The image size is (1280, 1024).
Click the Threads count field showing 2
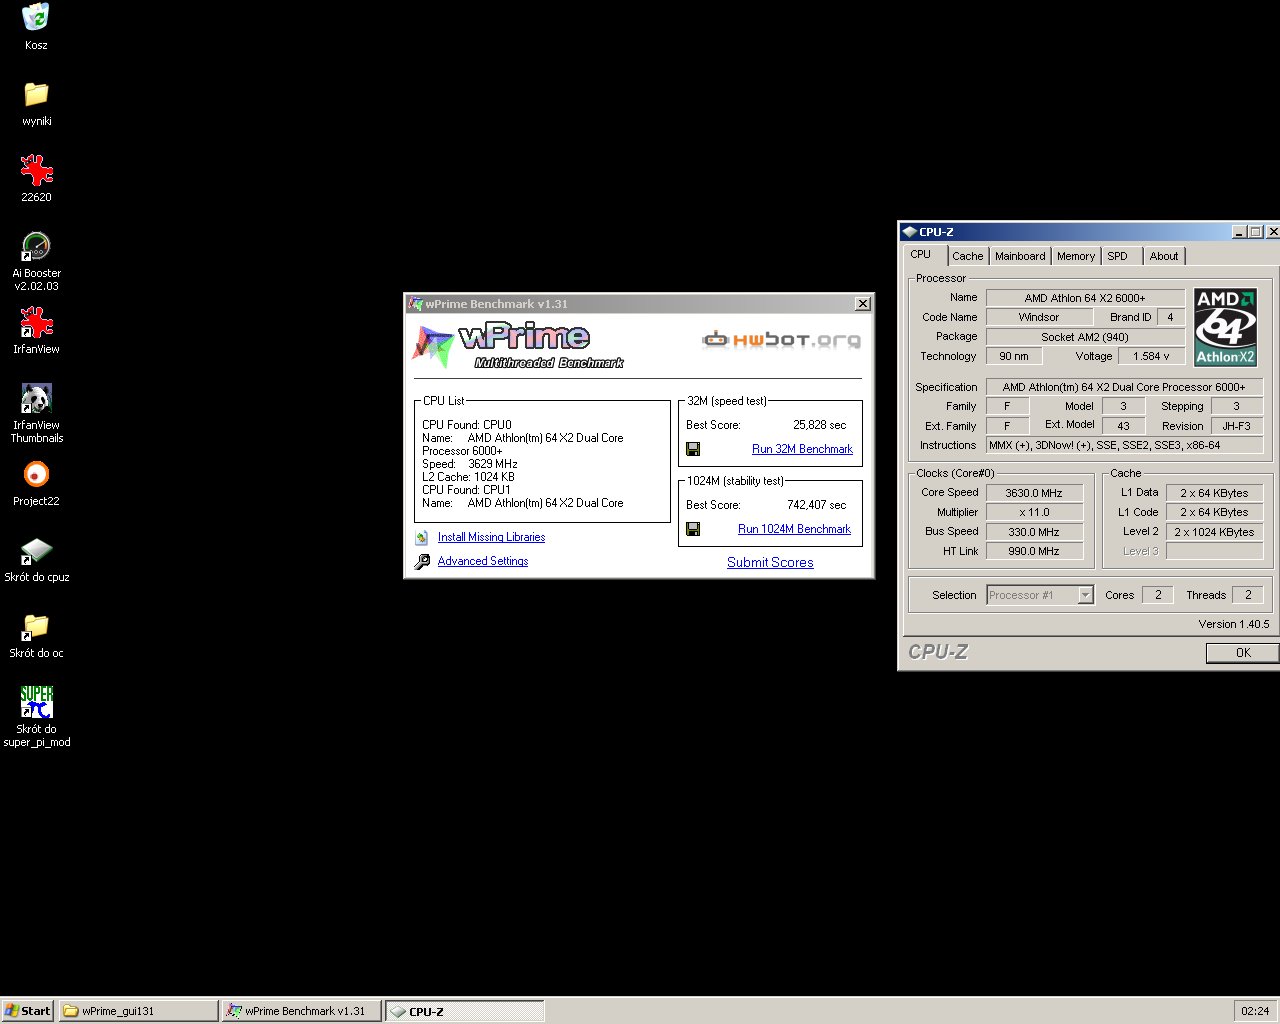[1248, 595]
